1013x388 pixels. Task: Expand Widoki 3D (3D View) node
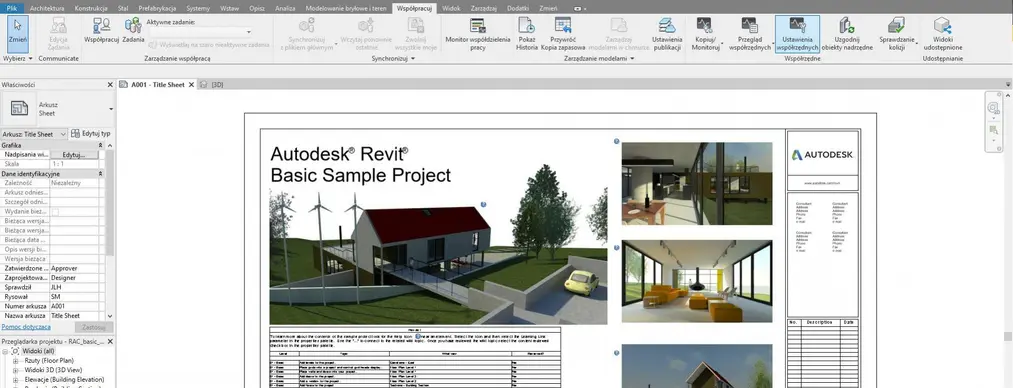point(15,370)
